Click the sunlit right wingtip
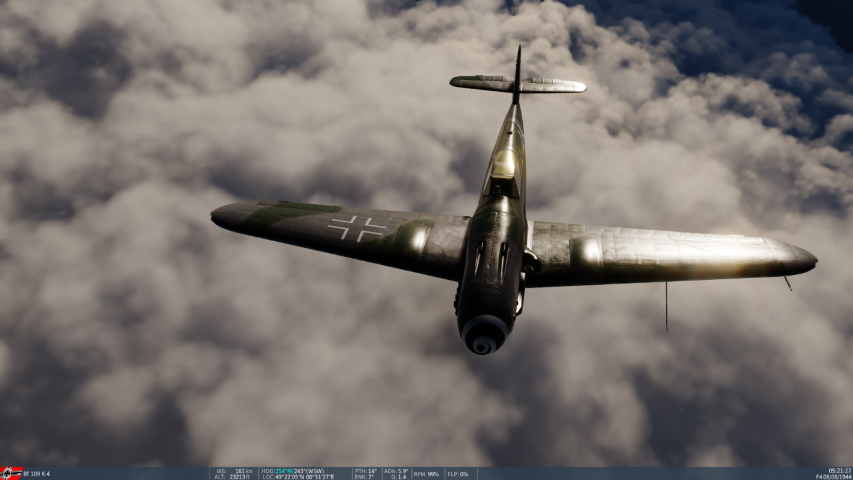Screen dimensions: 853x480 tap(795, 259)
